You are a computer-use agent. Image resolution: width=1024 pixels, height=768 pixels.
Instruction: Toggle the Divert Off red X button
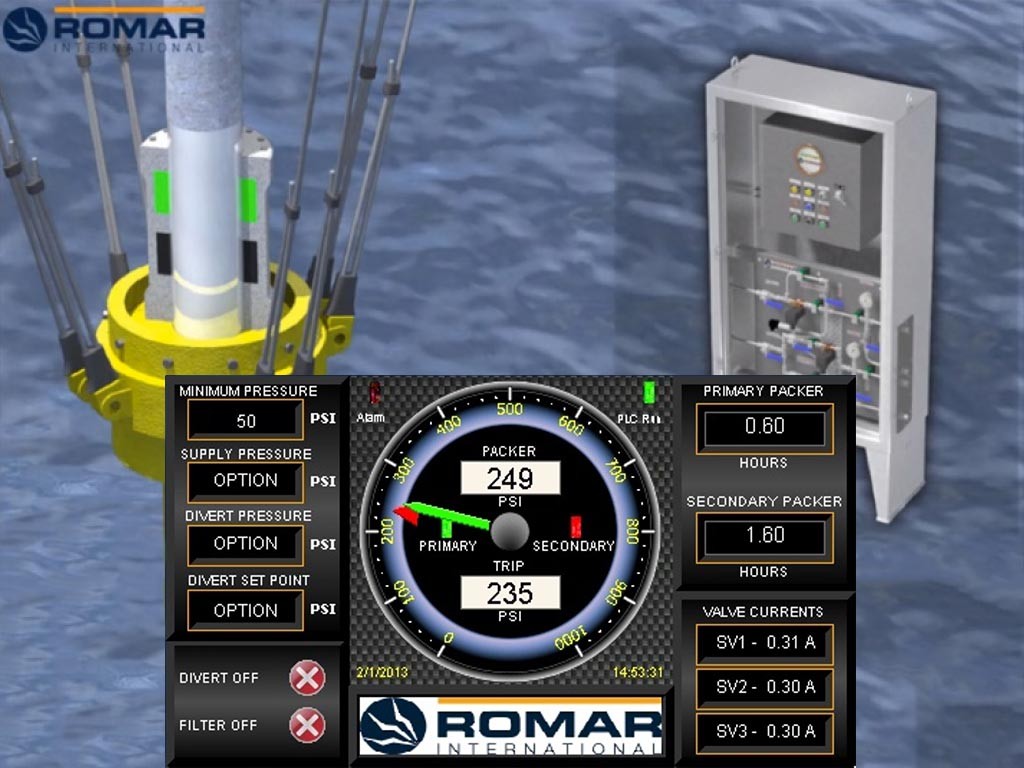click(307, 678)
